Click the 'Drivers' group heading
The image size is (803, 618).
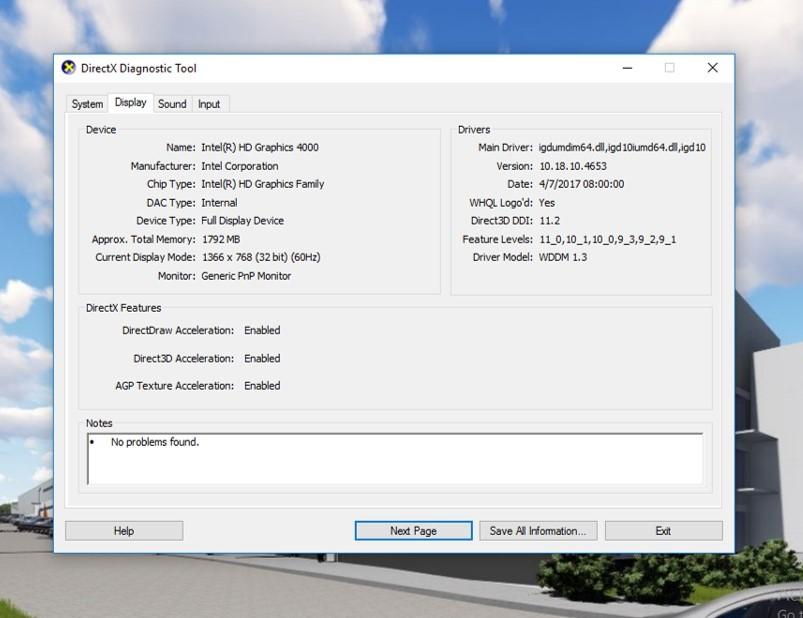(474, 130)
